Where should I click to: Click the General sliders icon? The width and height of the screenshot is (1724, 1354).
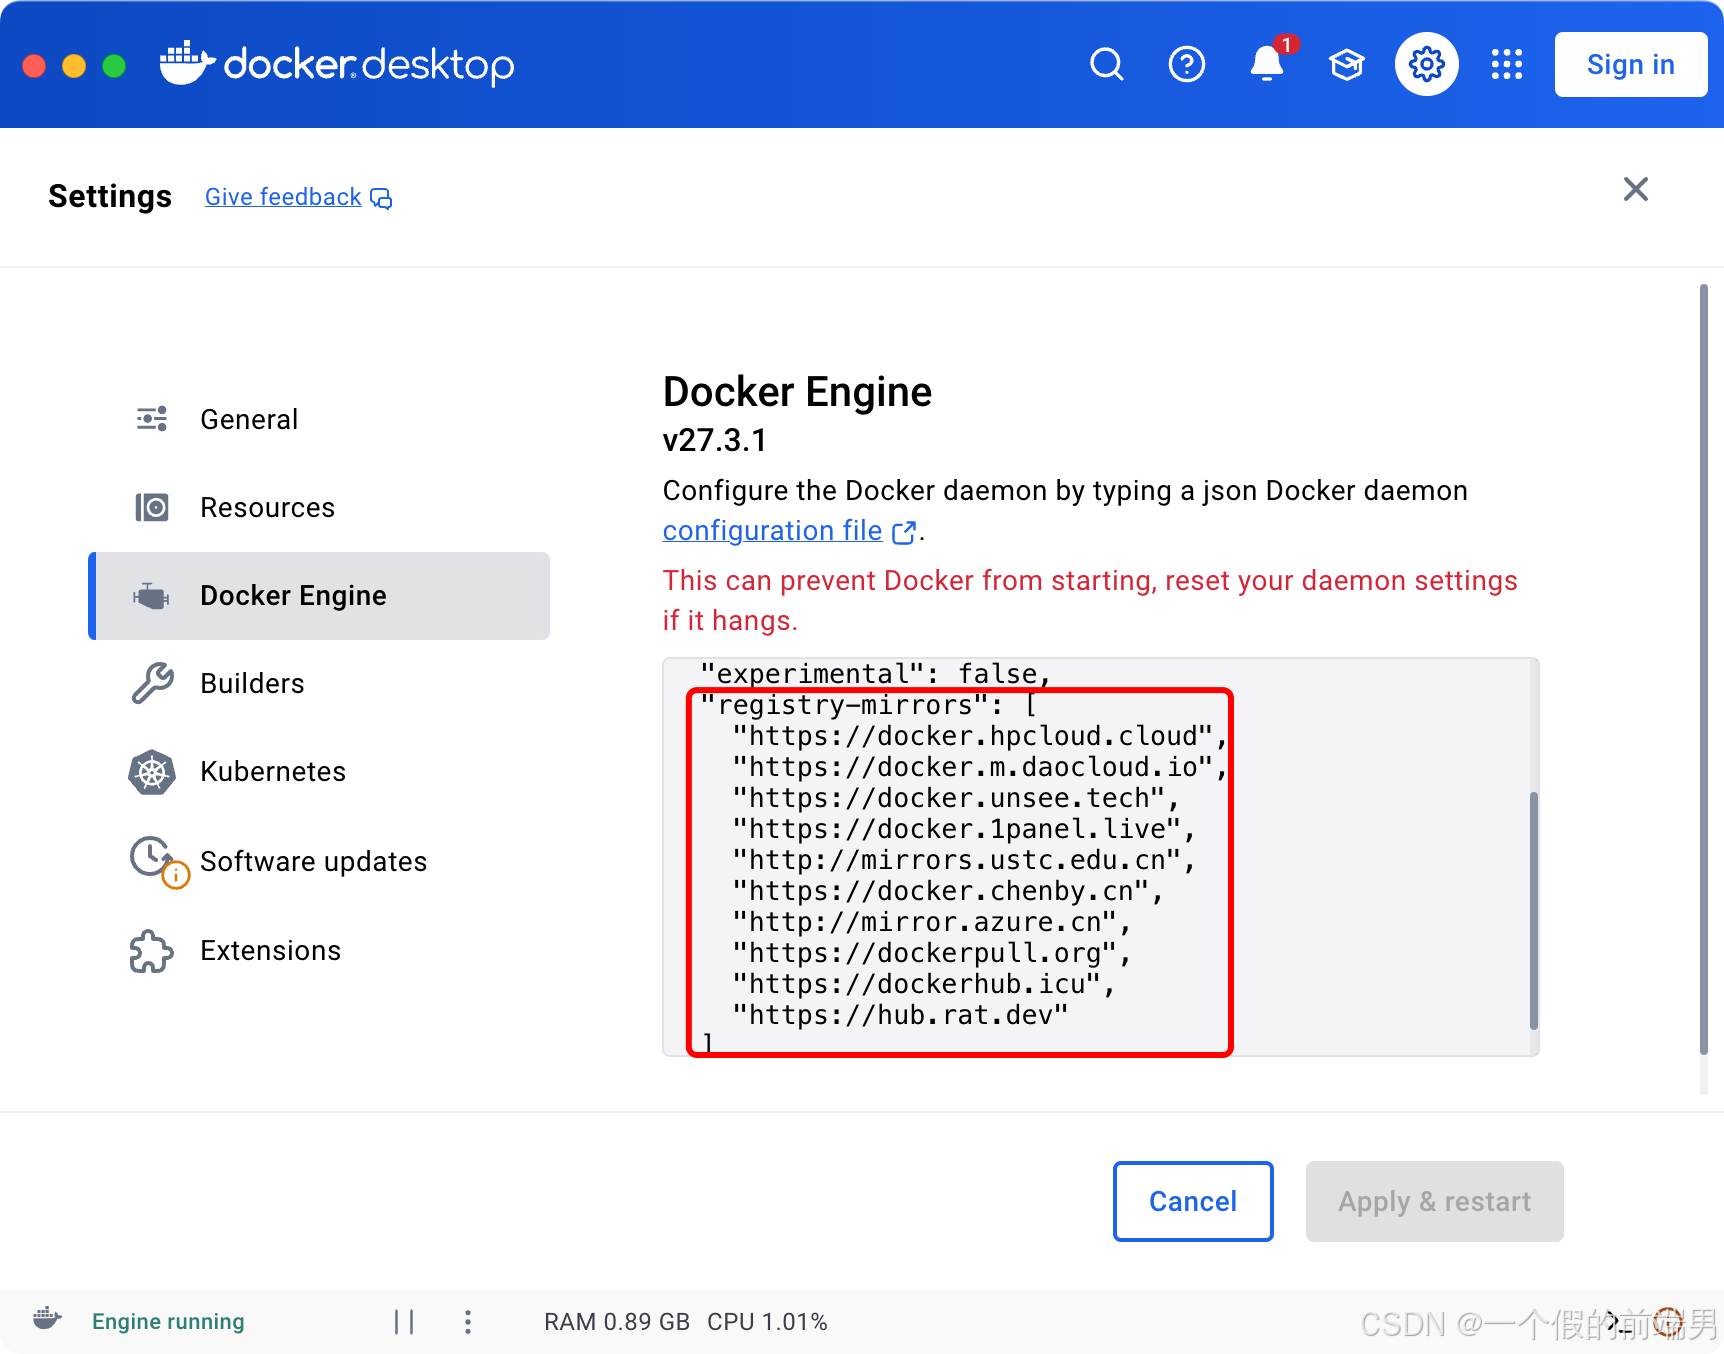click(x=152, y=419)
